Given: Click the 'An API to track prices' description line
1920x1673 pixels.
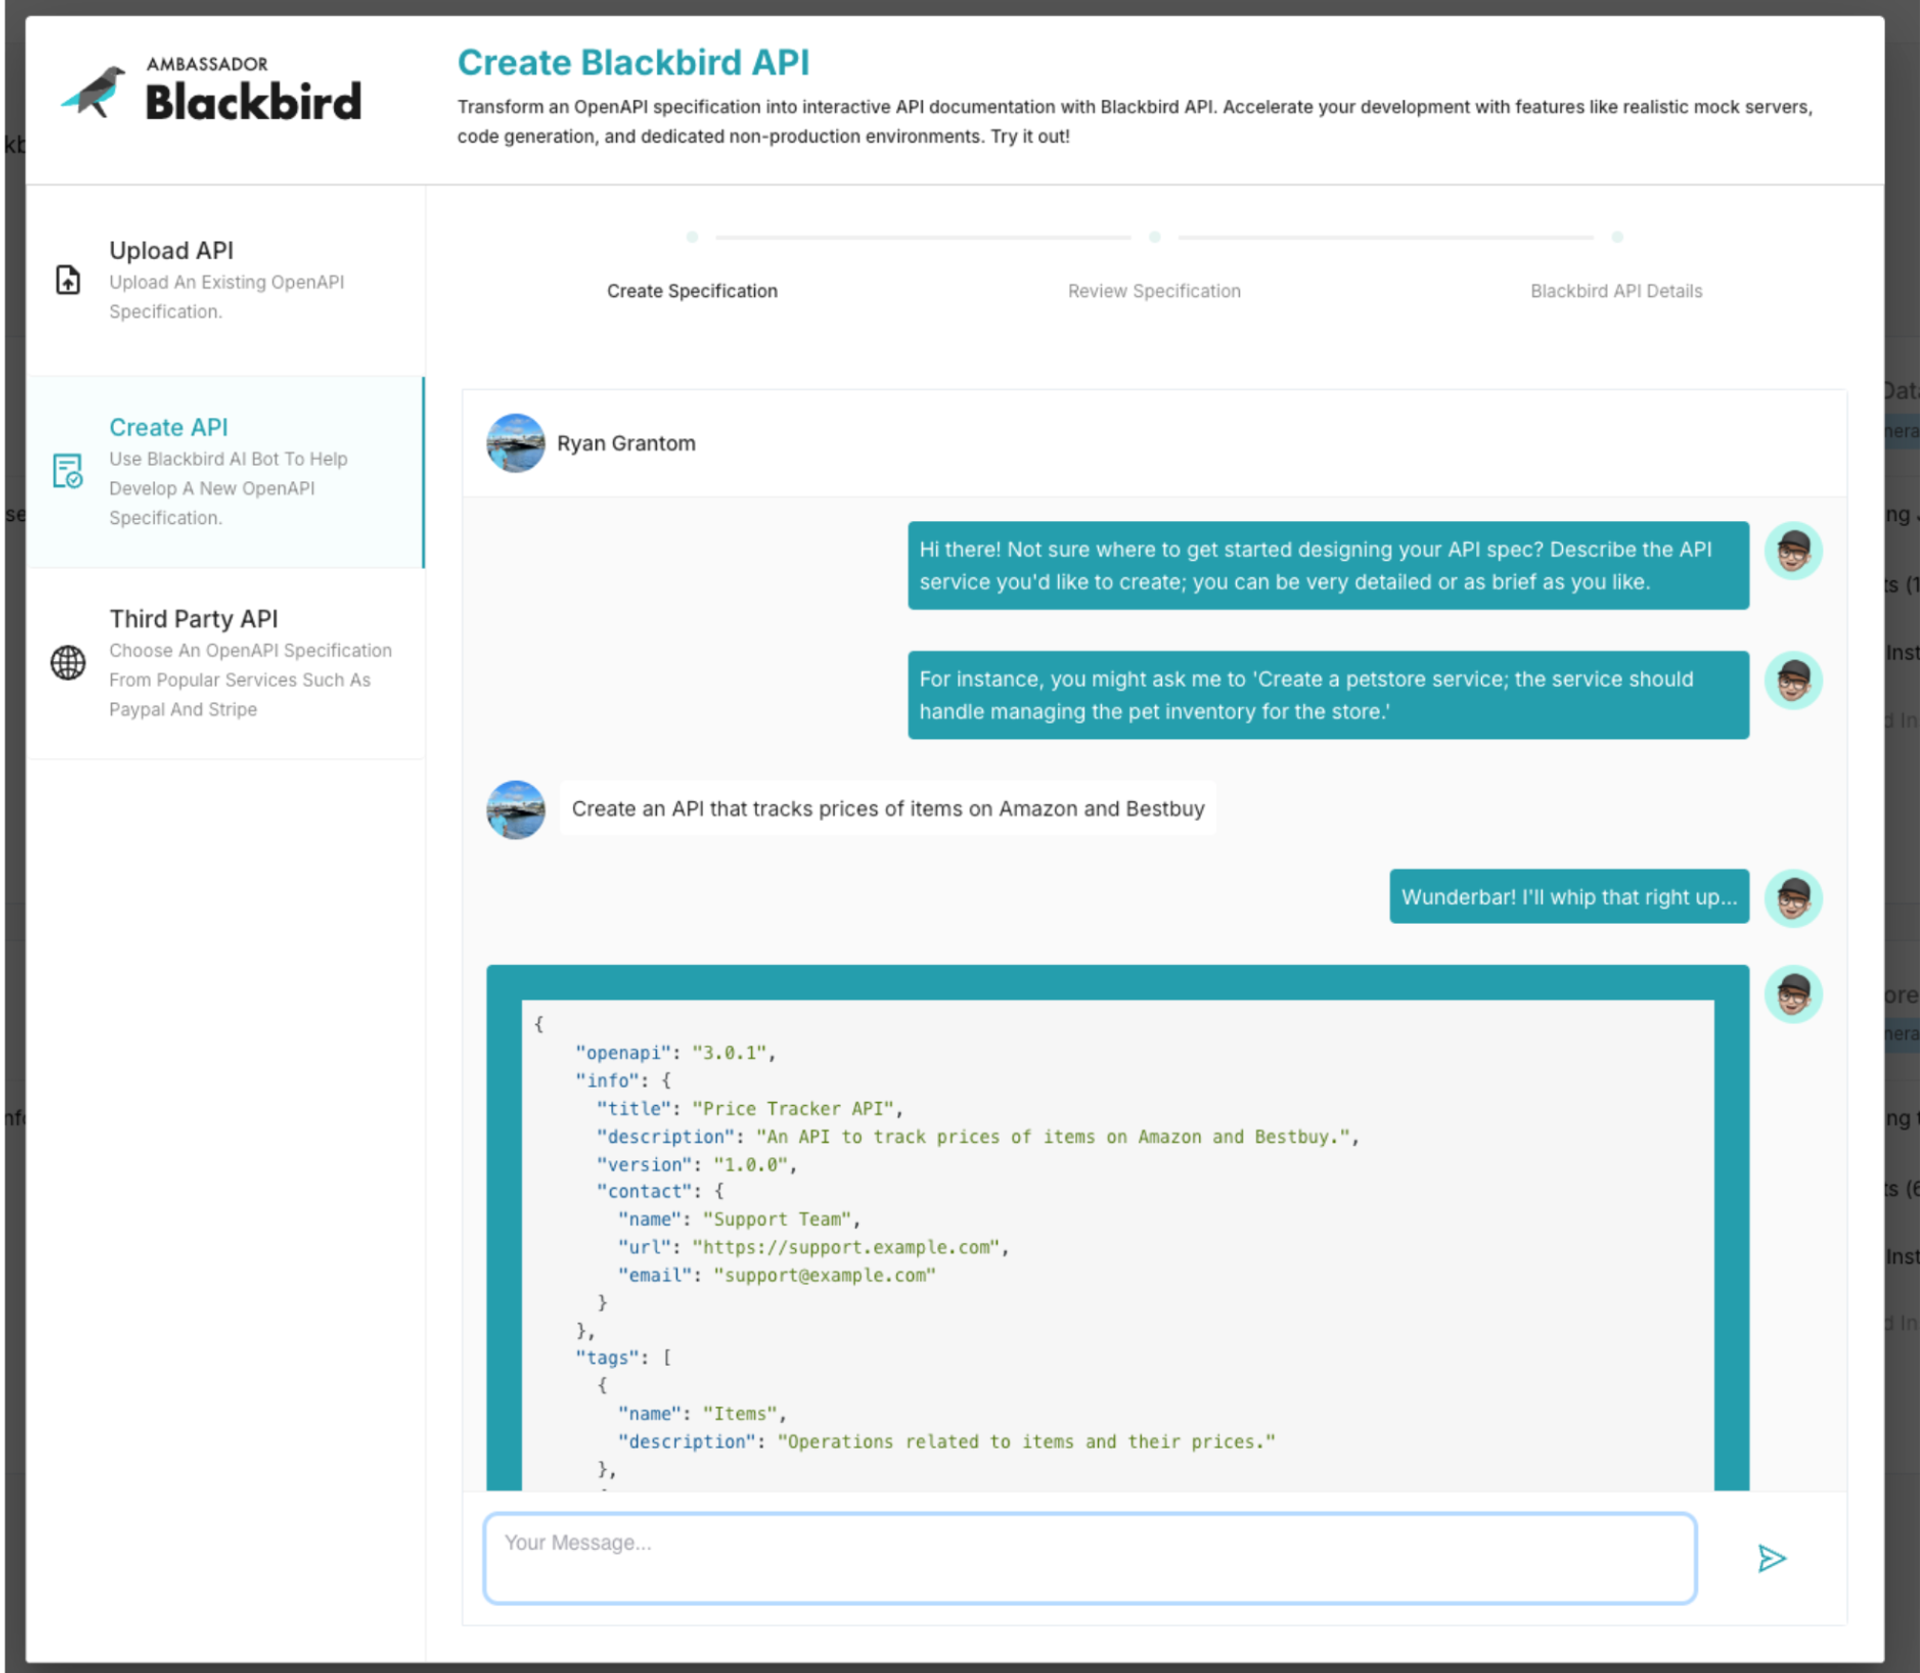Looking at the screenshot, I should pyautogui.click(x=977, y=1137).
